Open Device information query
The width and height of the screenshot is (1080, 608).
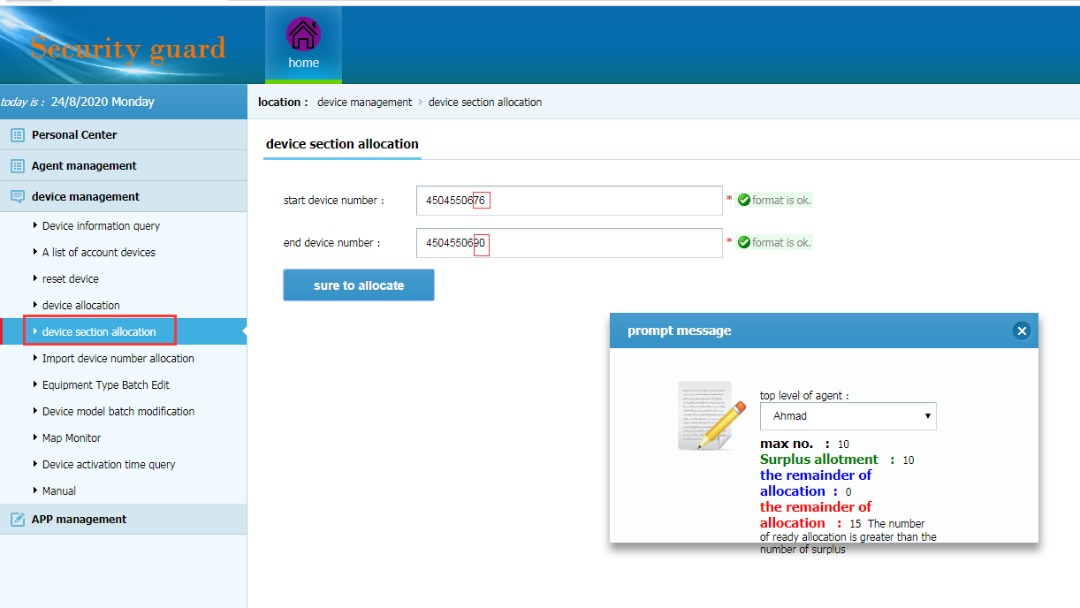point(101,226)
